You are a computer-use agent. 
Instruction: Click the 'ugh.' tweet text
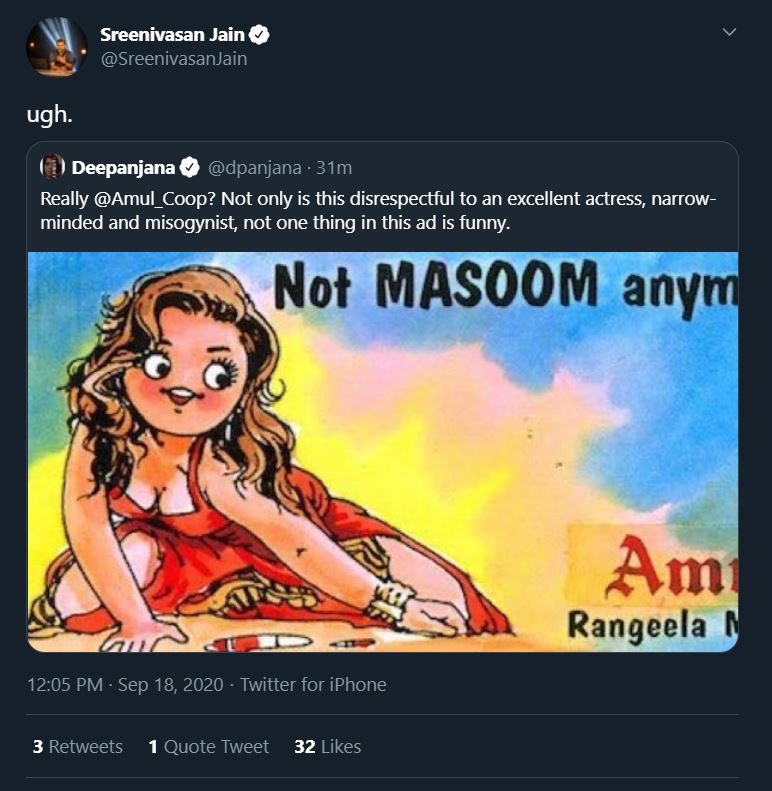coord(49,115)
